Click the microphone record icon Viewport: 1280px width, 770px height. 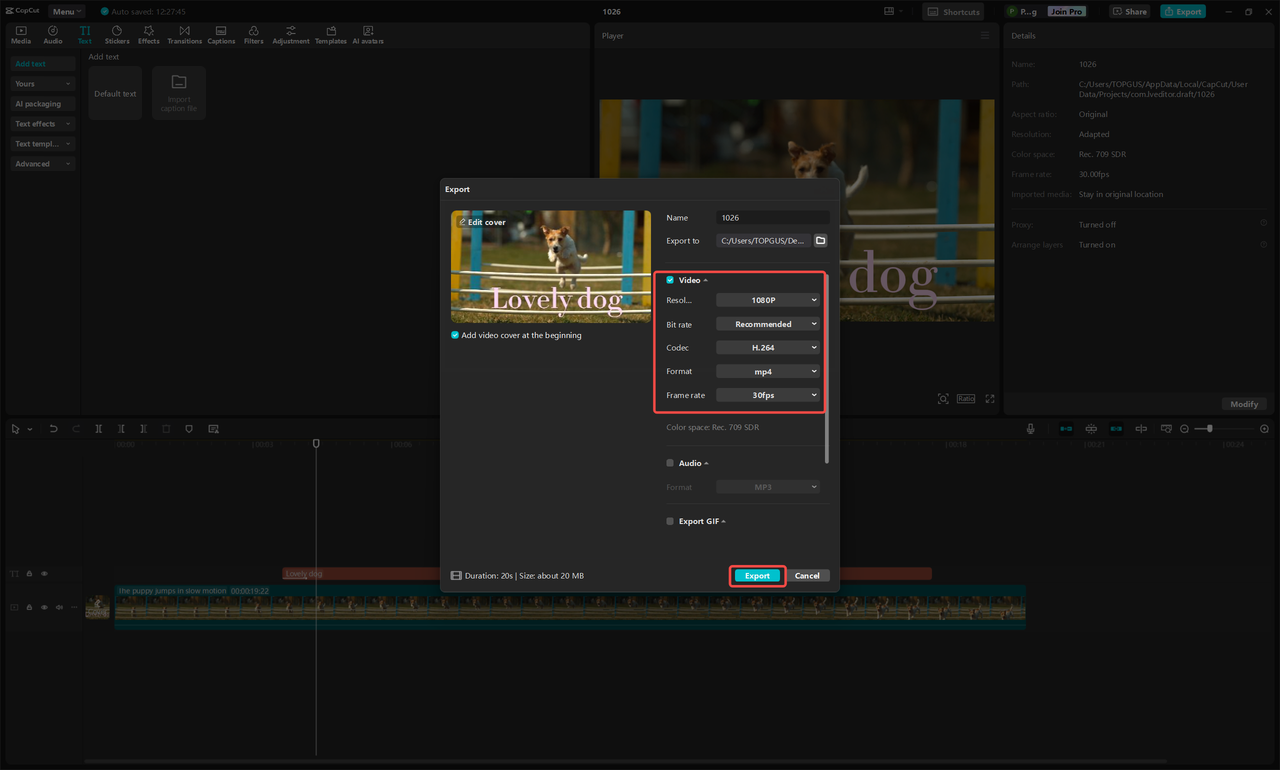pos(1030,429)
